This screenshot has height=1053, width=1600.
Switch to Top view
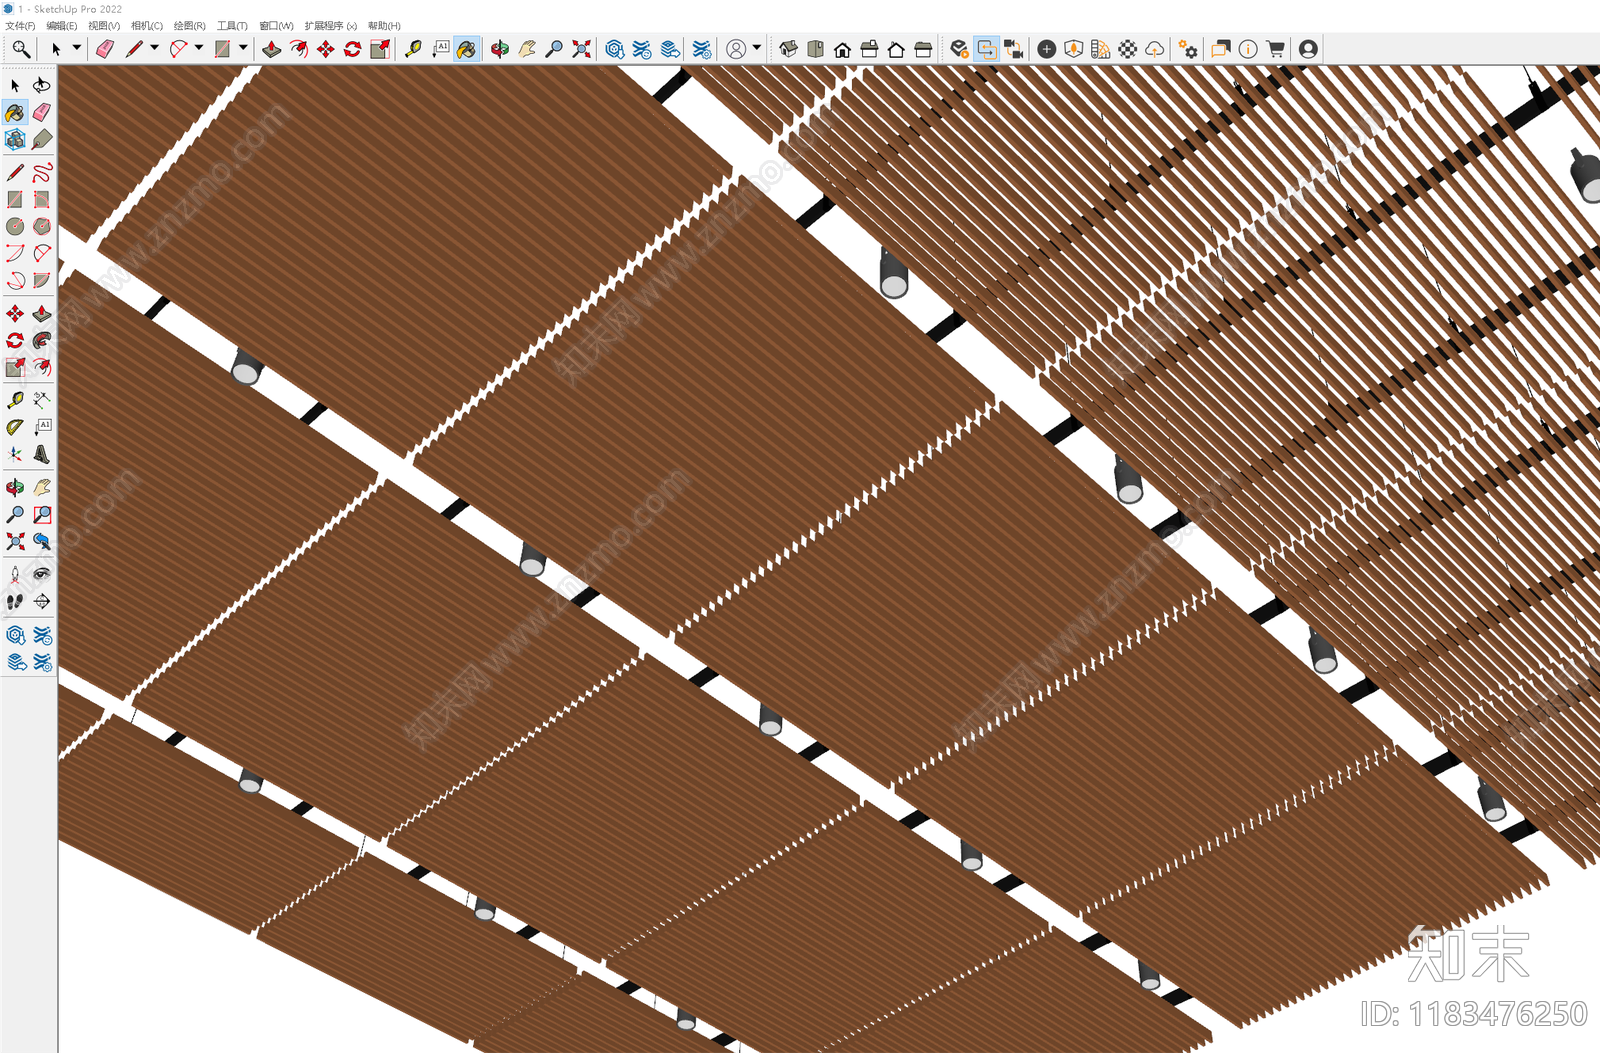tap(816, 48)
